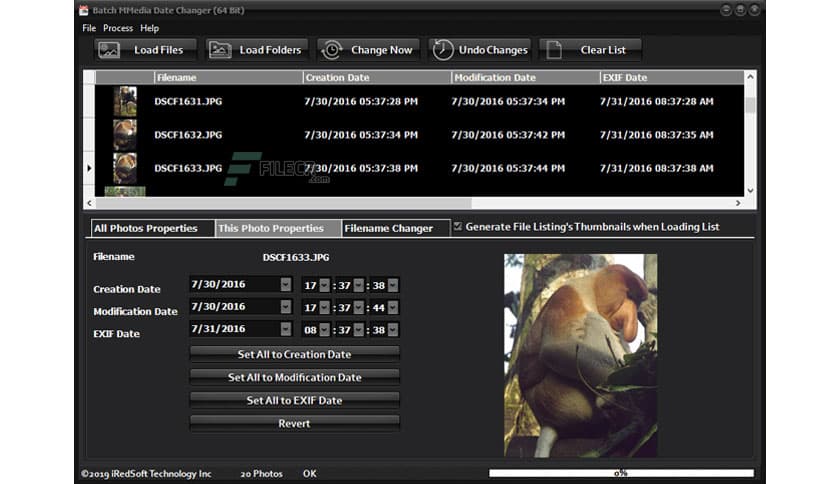Click the list scroll down arrow
836x484 pixels.
tap(750, 190)
